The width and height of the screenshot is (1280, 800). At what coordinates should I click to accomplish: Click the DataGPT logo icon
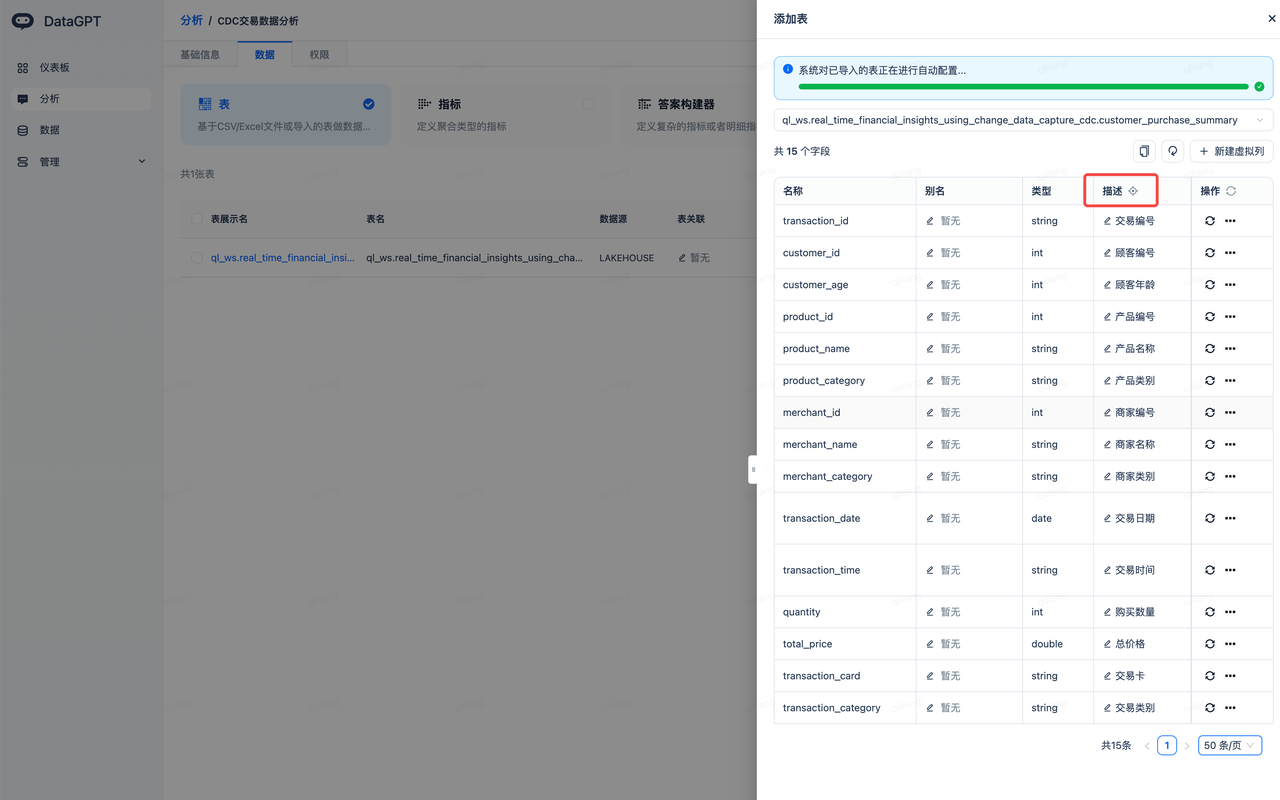23,21
